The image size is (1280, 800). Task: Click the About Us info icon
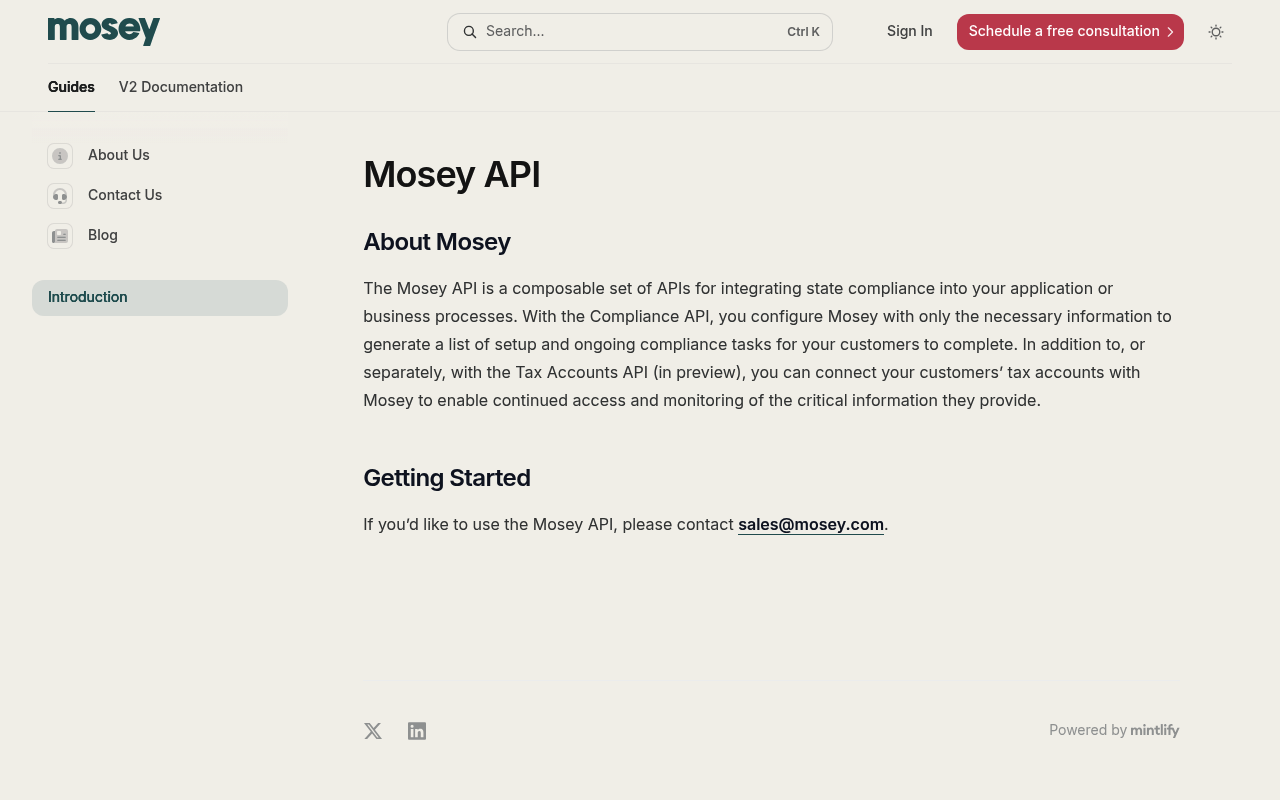coord(60,156)
